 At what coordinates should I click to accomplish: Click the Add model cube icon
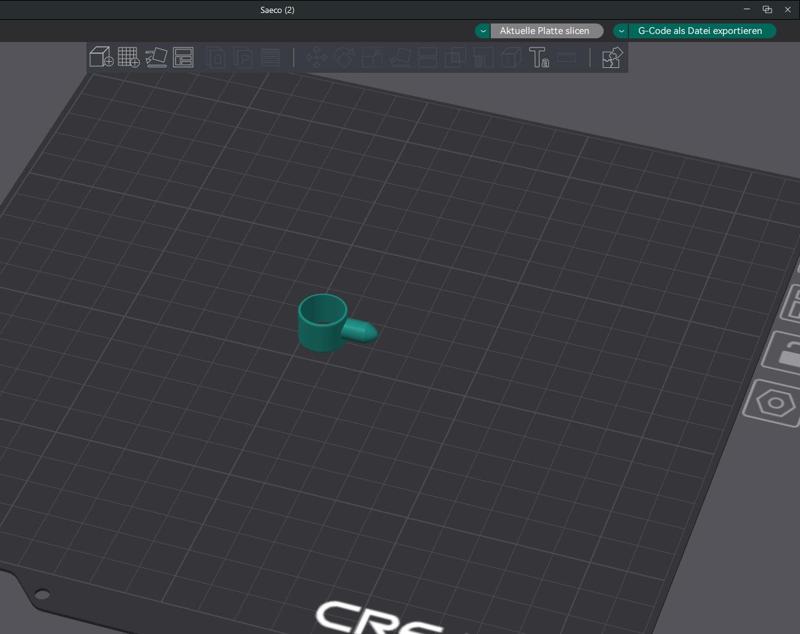point(101,57)
